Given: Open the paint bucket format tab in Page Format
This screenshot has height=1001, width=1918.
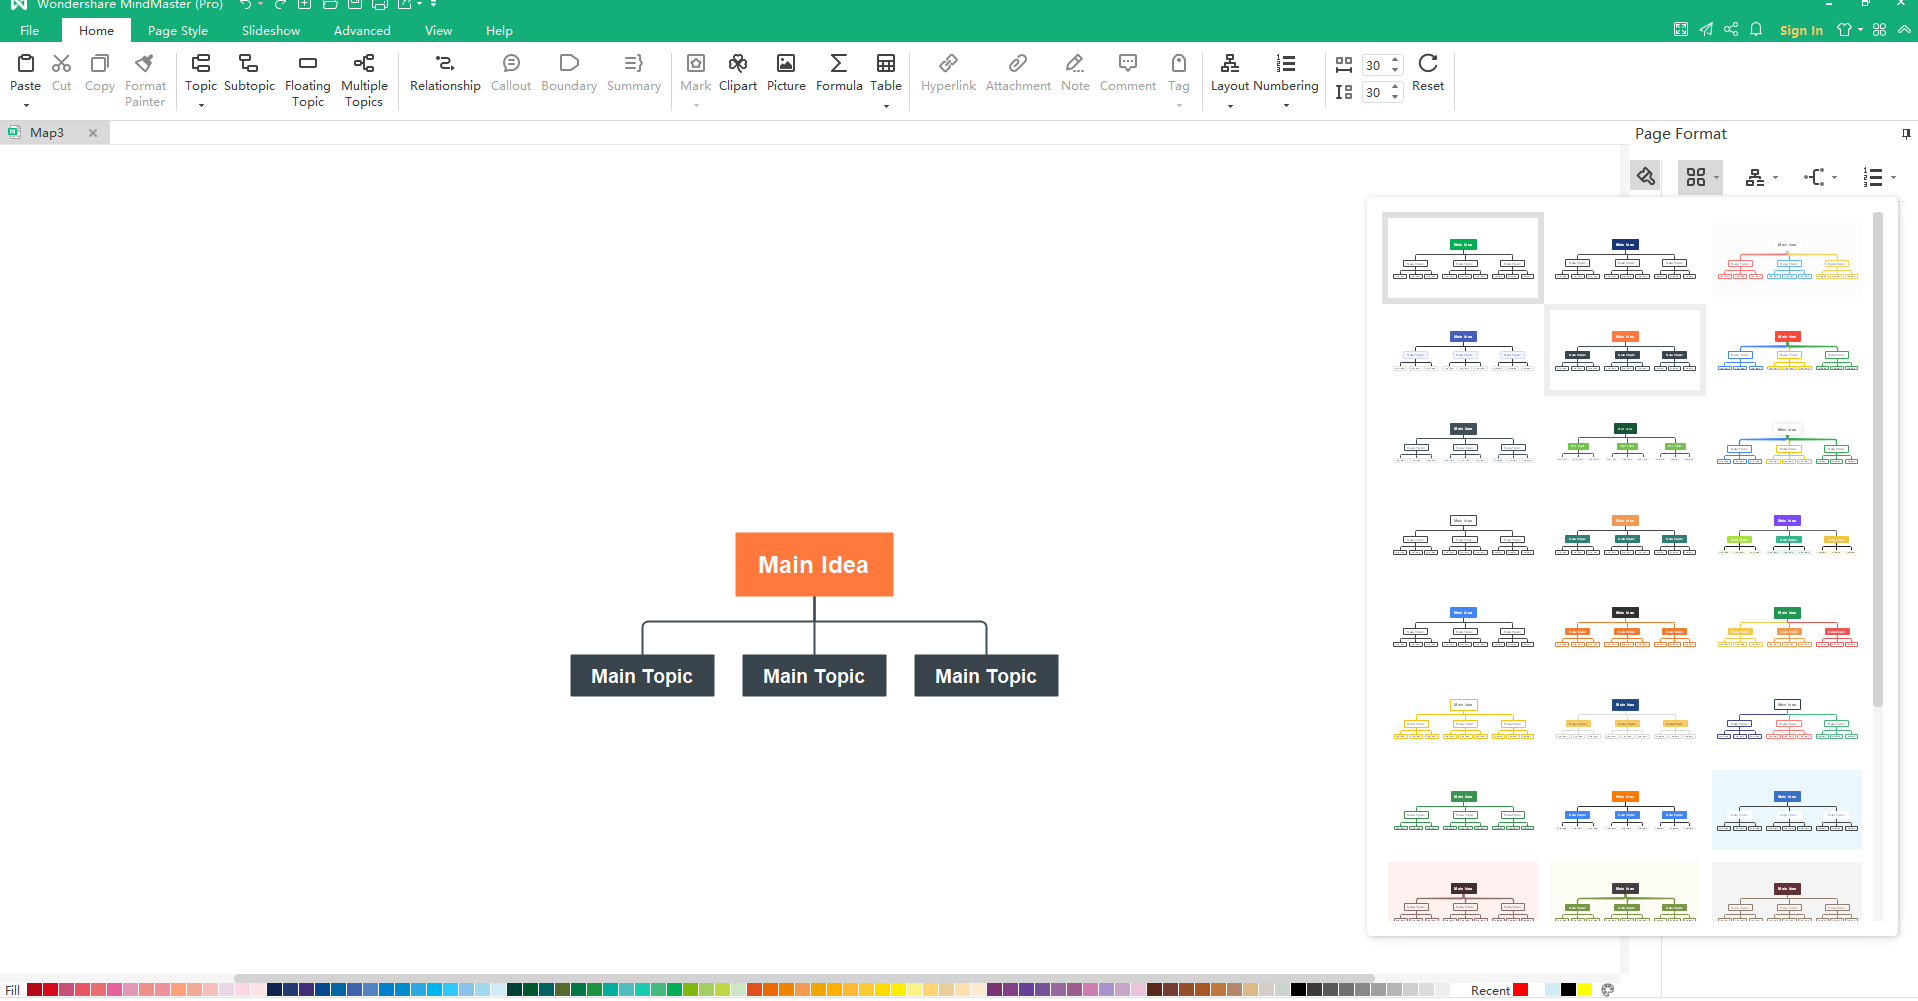Looking at the screenshot, I should (1646, 177).
